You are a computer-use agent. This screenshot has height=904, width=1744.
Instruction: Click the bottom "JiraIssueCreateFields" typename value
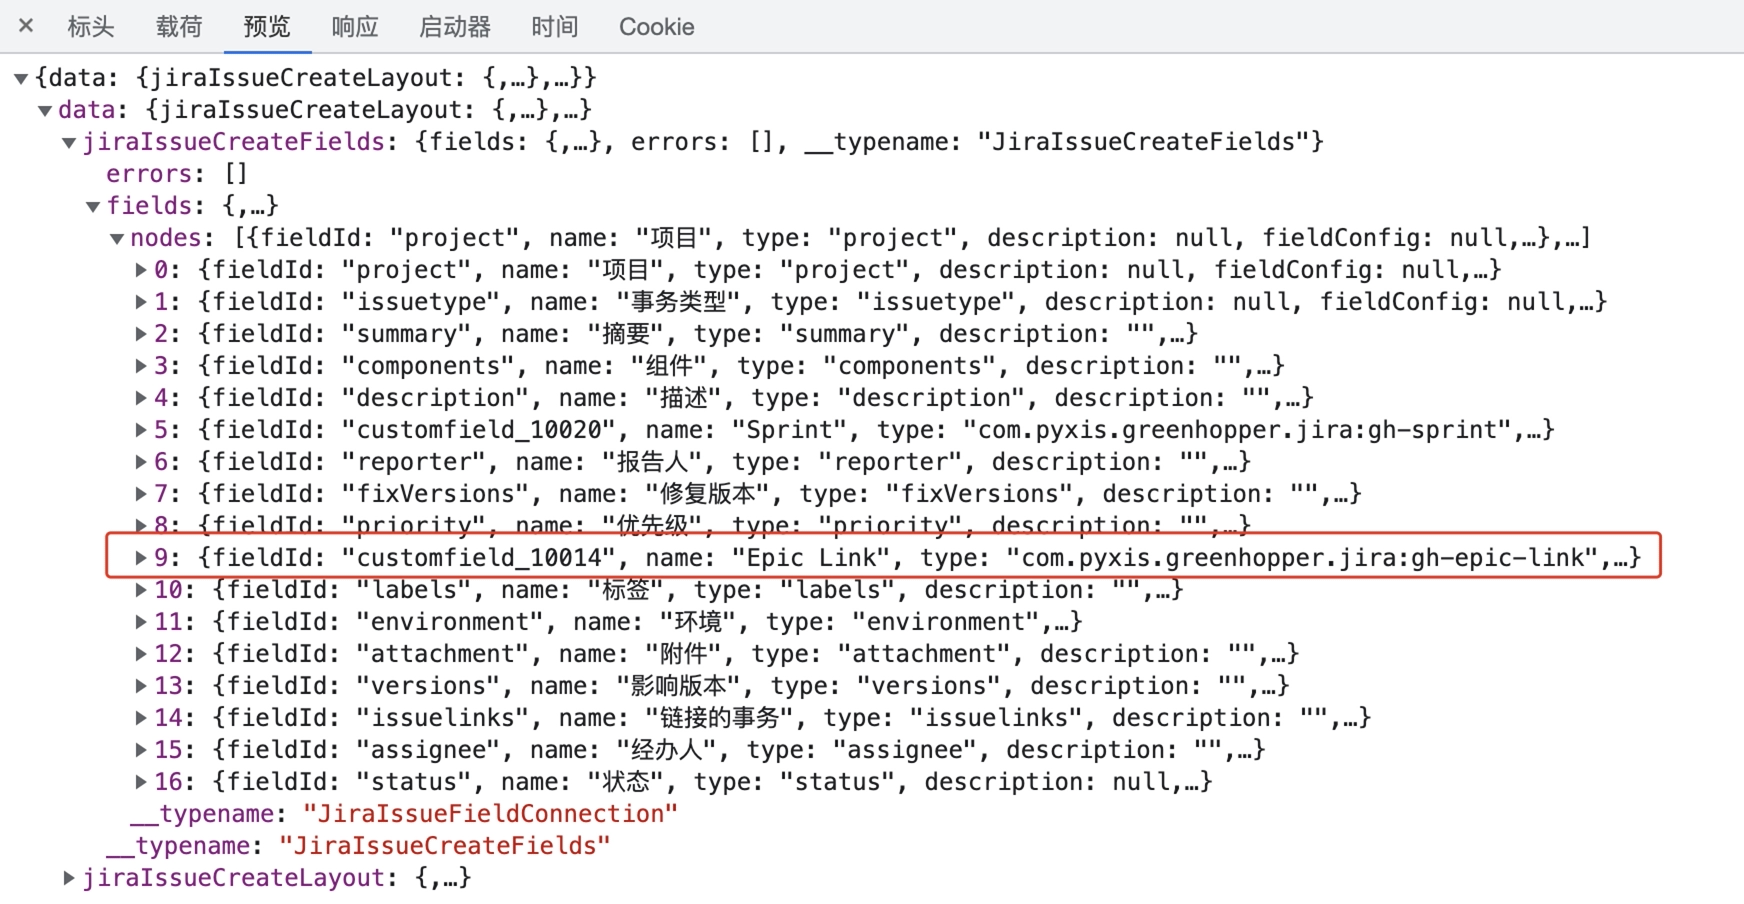pyautogui.click(x=444, y=846)
